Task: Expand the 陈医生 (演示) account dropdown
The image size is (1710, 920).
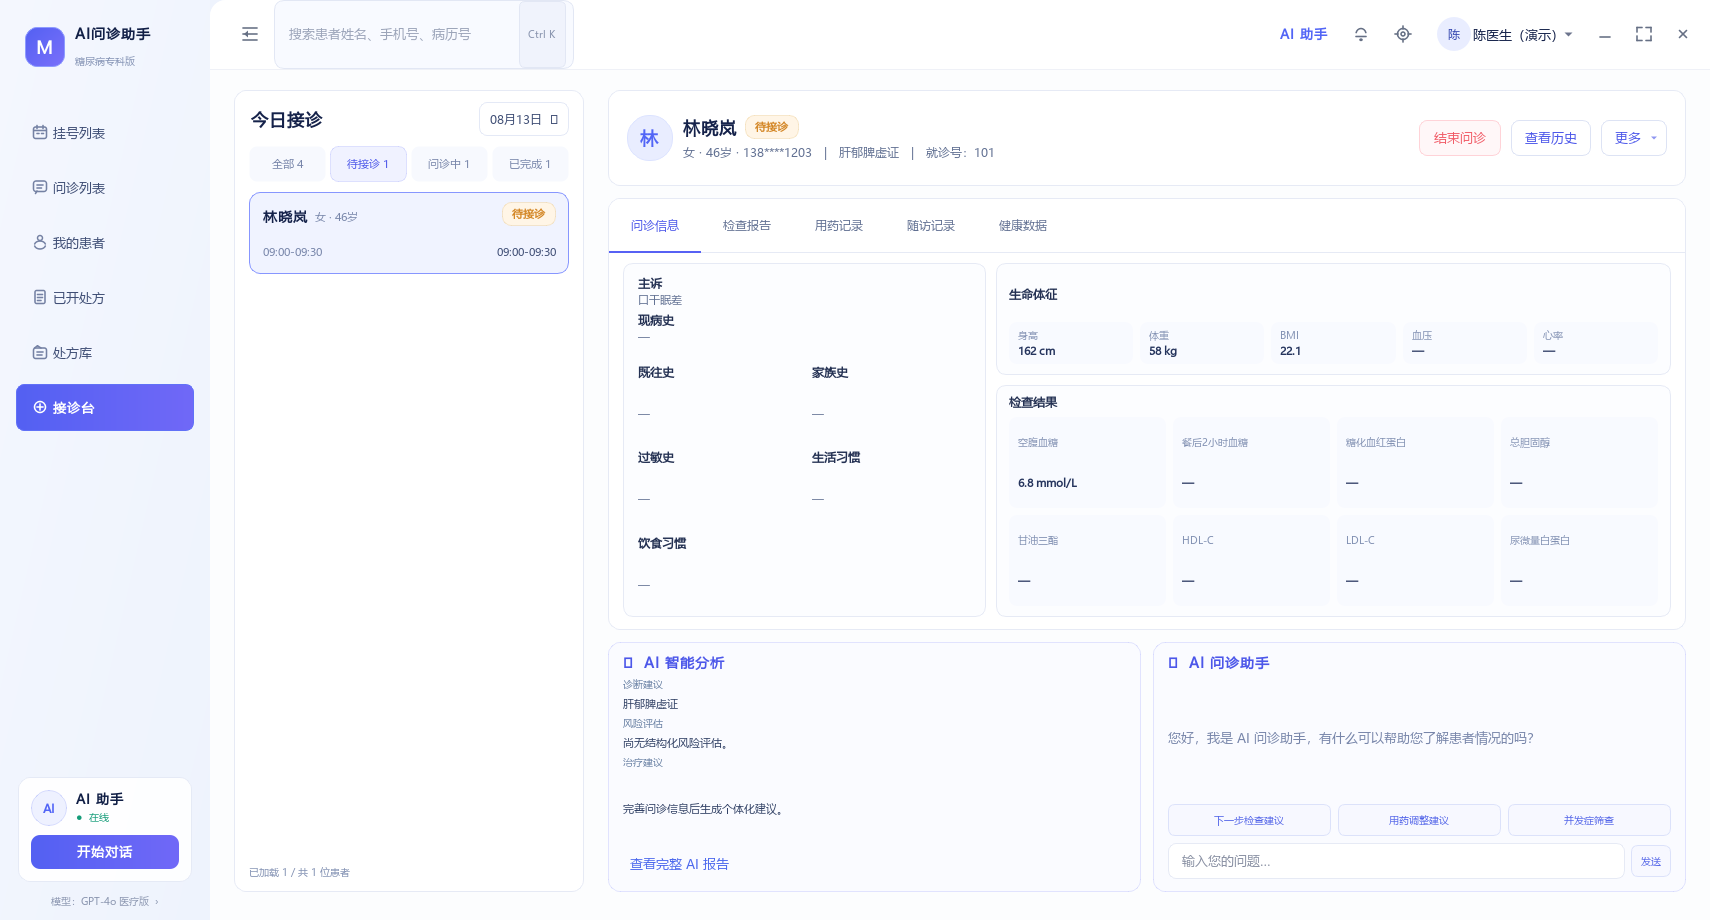Action: [x=1507, y=35]
